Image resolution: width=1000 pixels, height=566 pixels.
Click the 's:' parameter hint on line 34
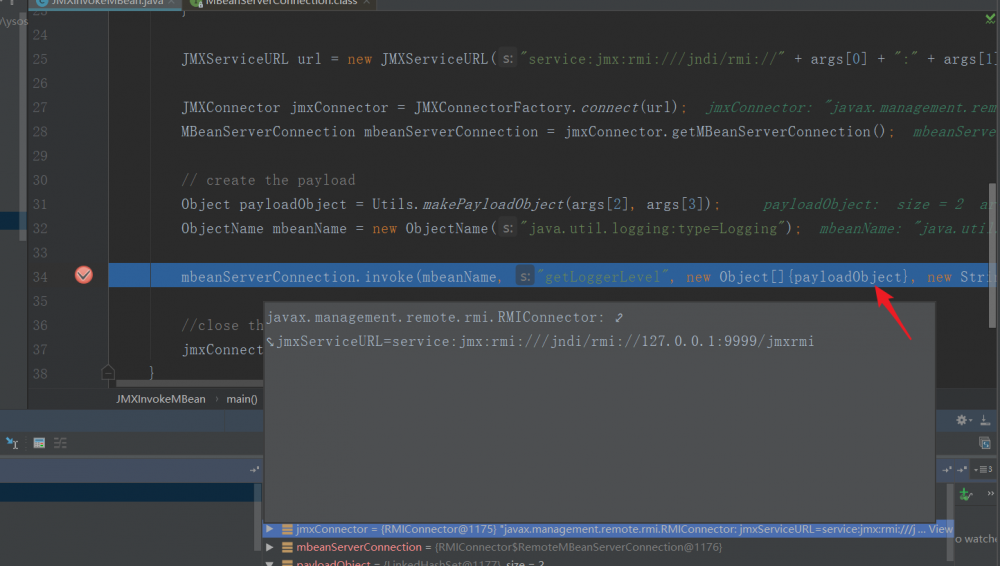(x=524, y=276)
